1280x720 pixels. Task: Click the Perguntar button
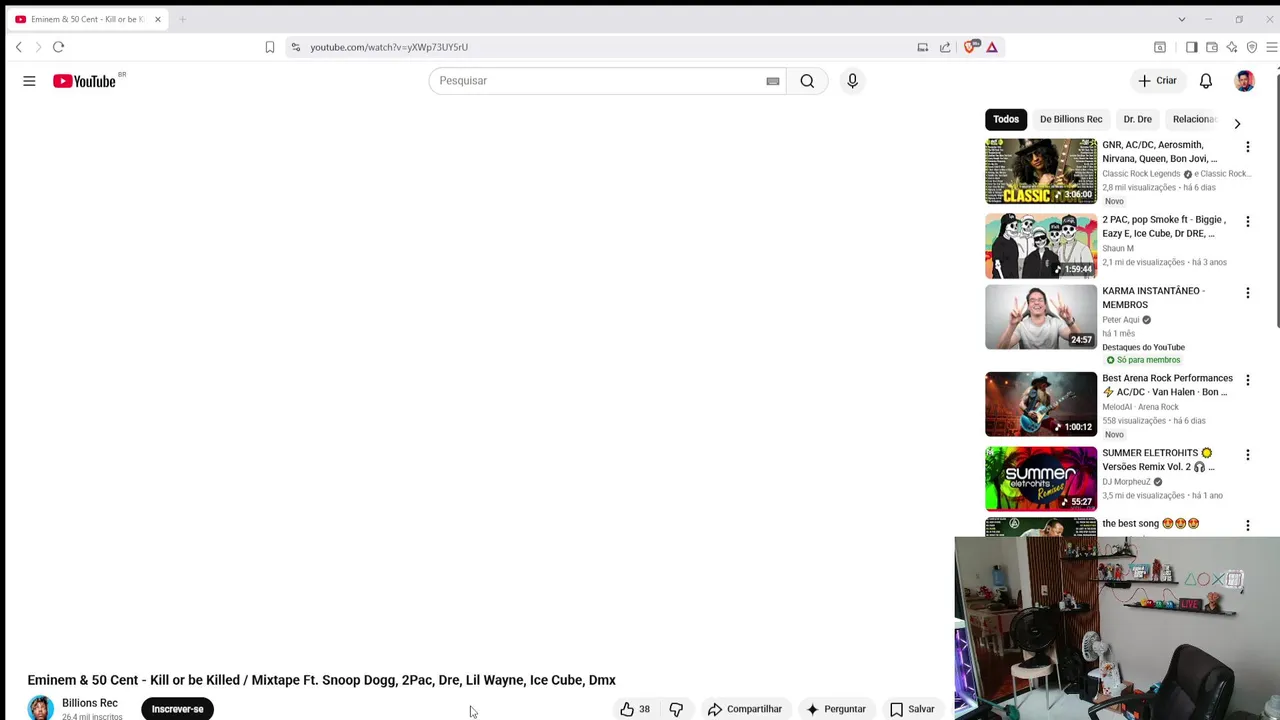coord(836,709)
